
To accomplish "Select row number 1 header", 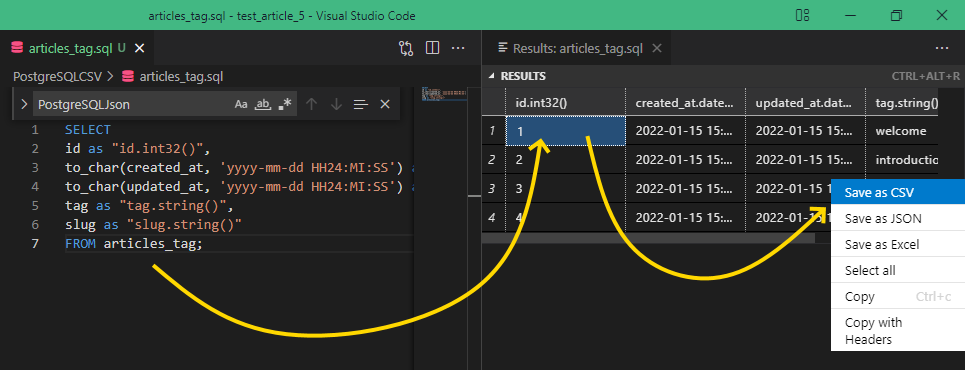I will 493,131.
